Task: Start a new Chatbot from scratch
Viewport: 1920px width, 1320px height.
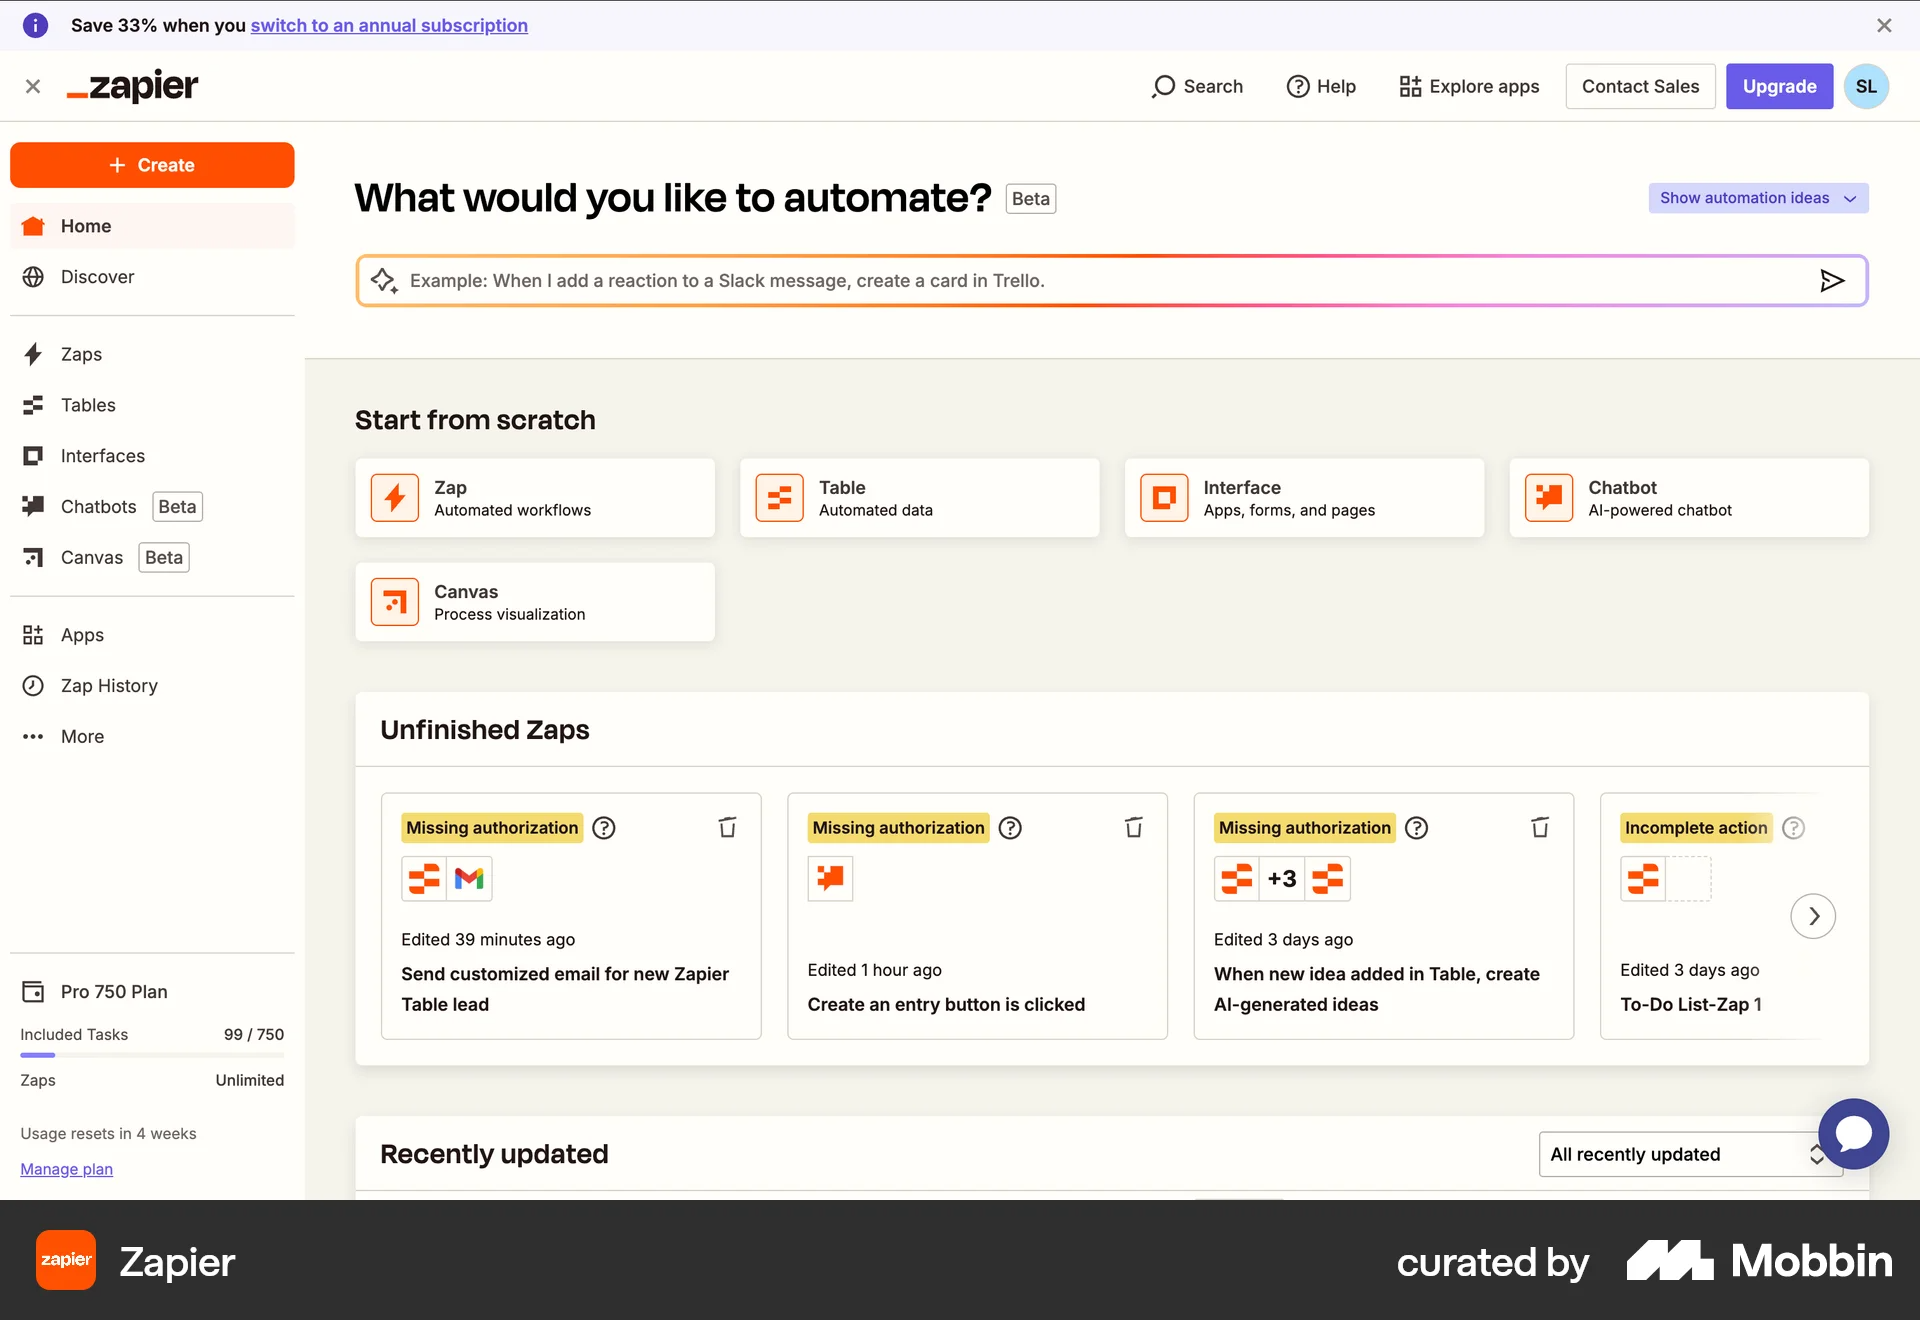Action: tap(1689, 498)
